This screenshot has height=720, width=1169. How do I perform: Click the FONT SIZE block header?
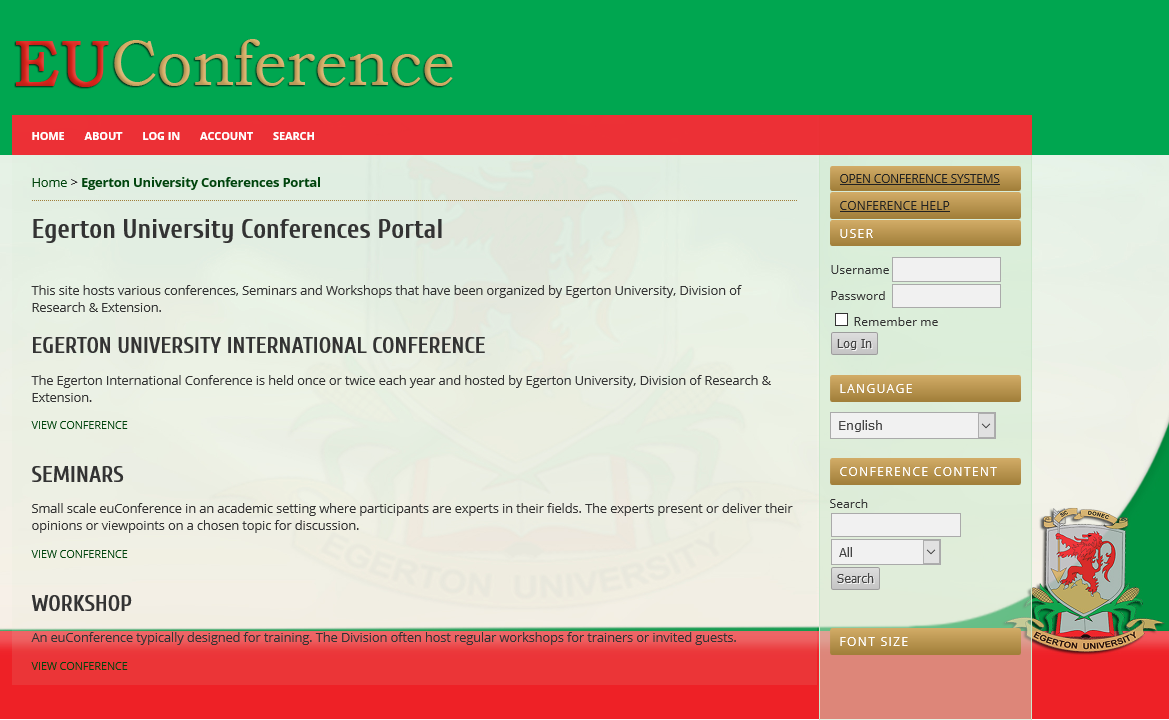coord(925,642)
